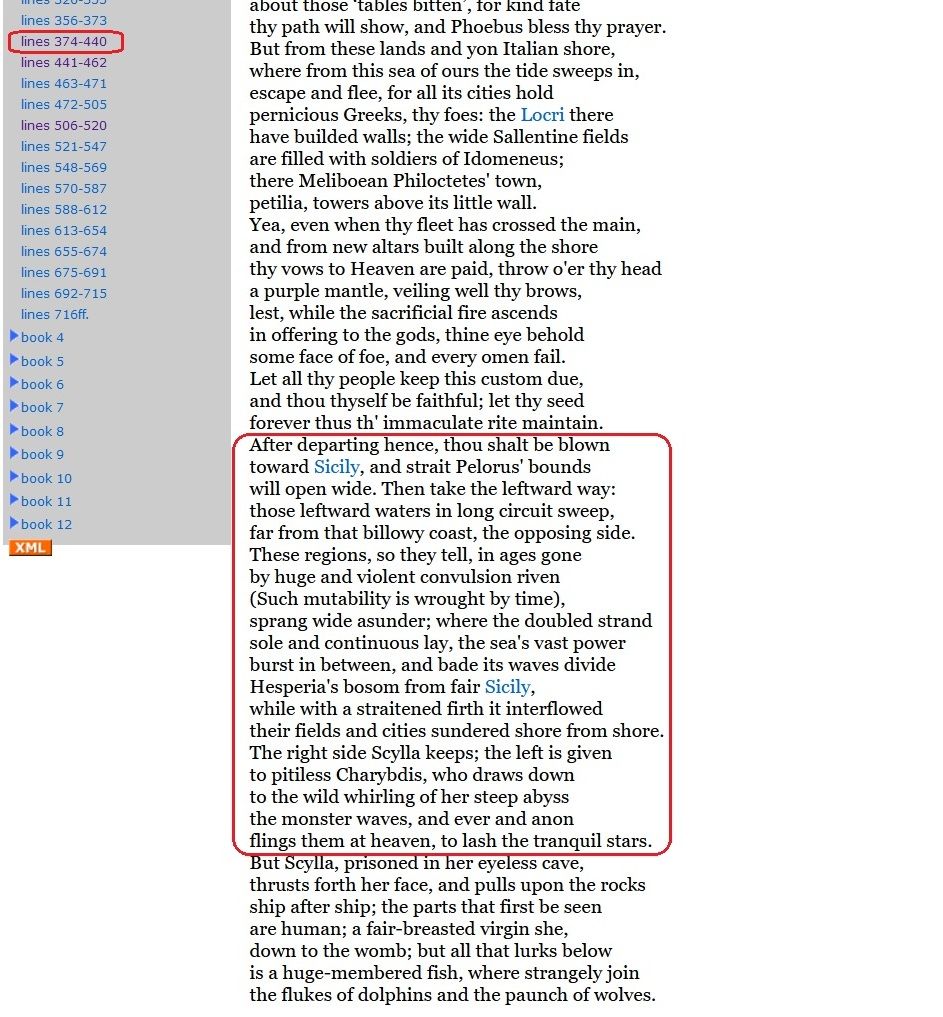Open book 11 link
This screenshot has height=1017, width=943.
46,501
